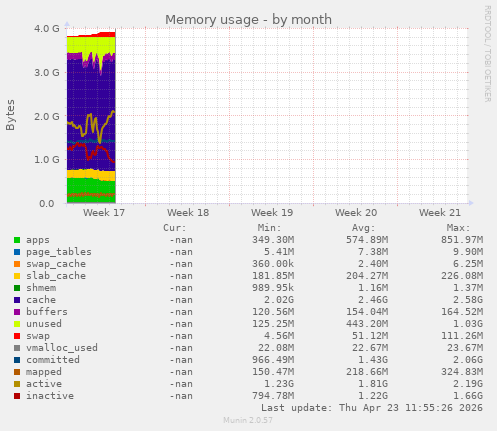Image resolution: width=497 pixels, height=431 pixels.
Task: Click the stacked memory graph area in Week 17
Action: click(x=91, y=117)
